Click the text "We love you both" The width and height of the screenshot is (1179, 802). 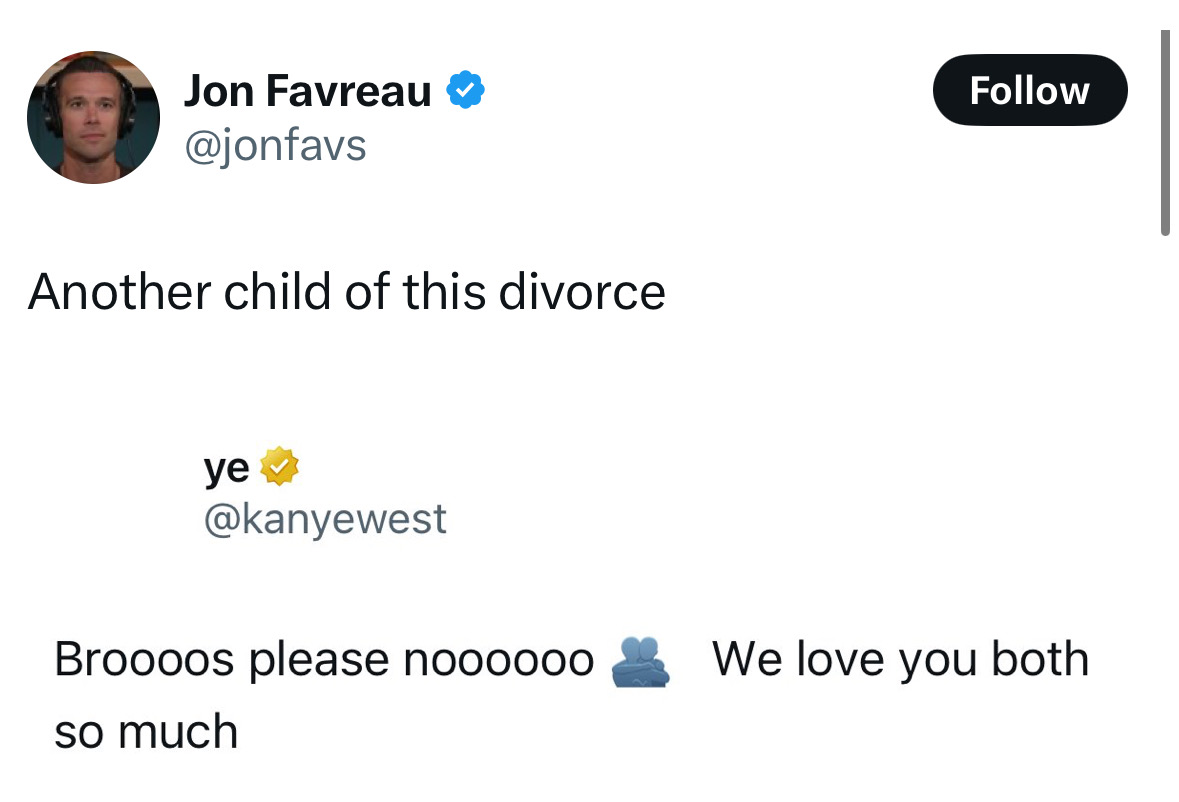click(x=900, y=659)
